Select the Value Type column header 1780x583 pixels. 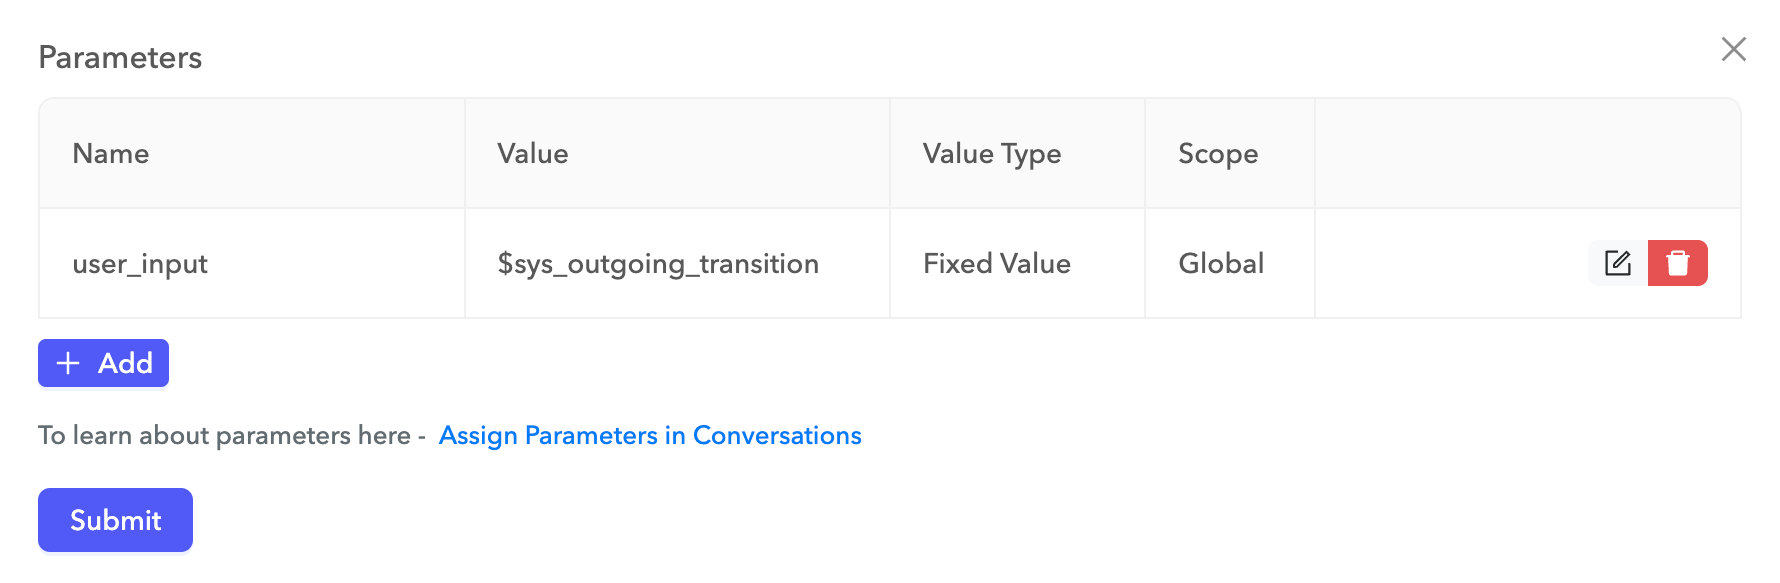coord(993,153)
